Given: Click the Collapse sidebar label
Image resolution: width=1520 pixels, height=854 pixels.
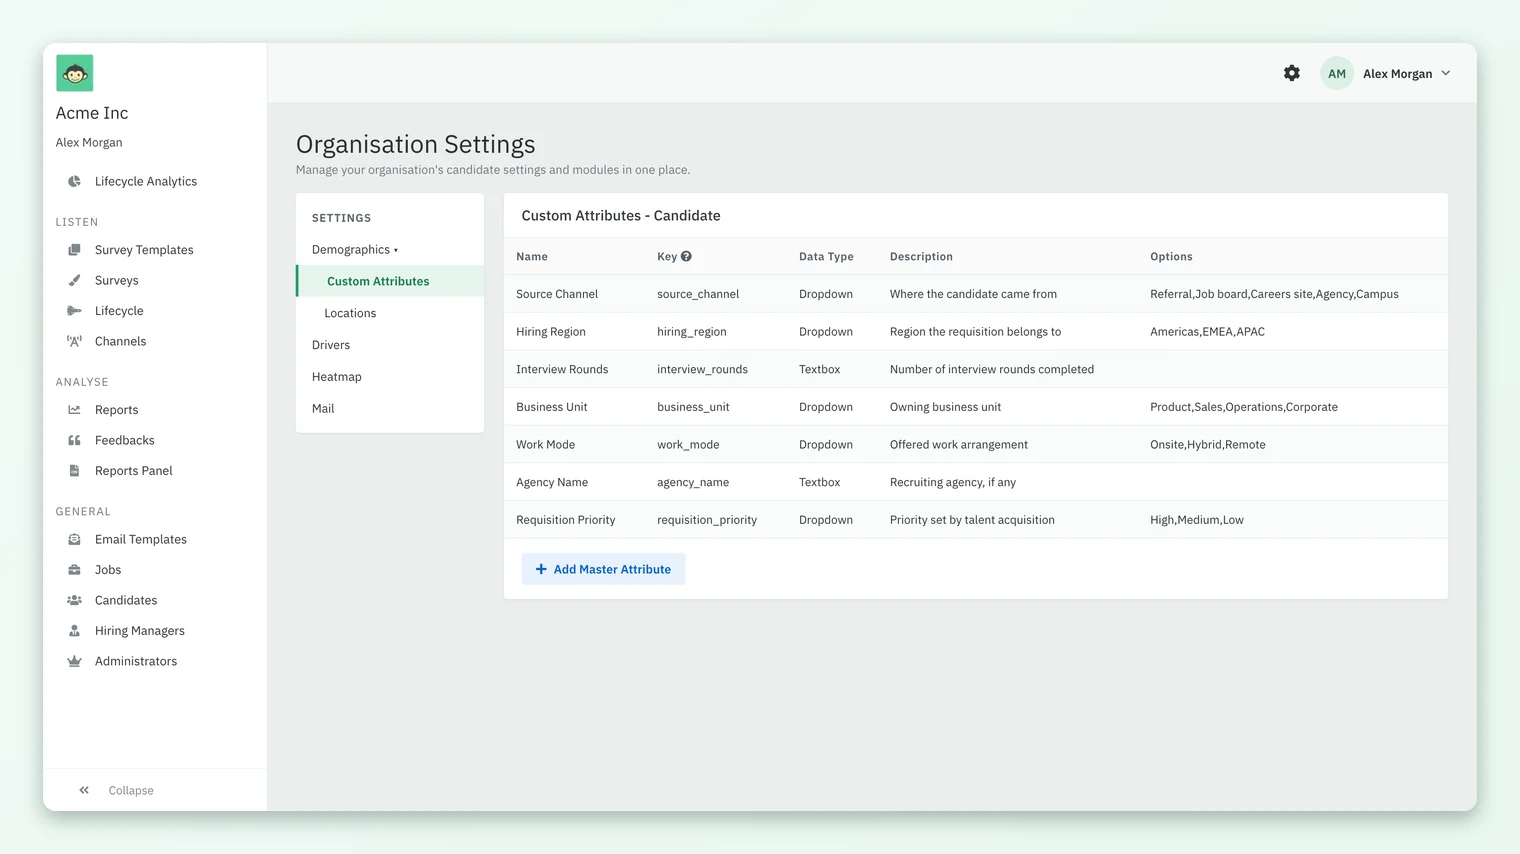Looking at the screenshot, I should tap(131, 790).
